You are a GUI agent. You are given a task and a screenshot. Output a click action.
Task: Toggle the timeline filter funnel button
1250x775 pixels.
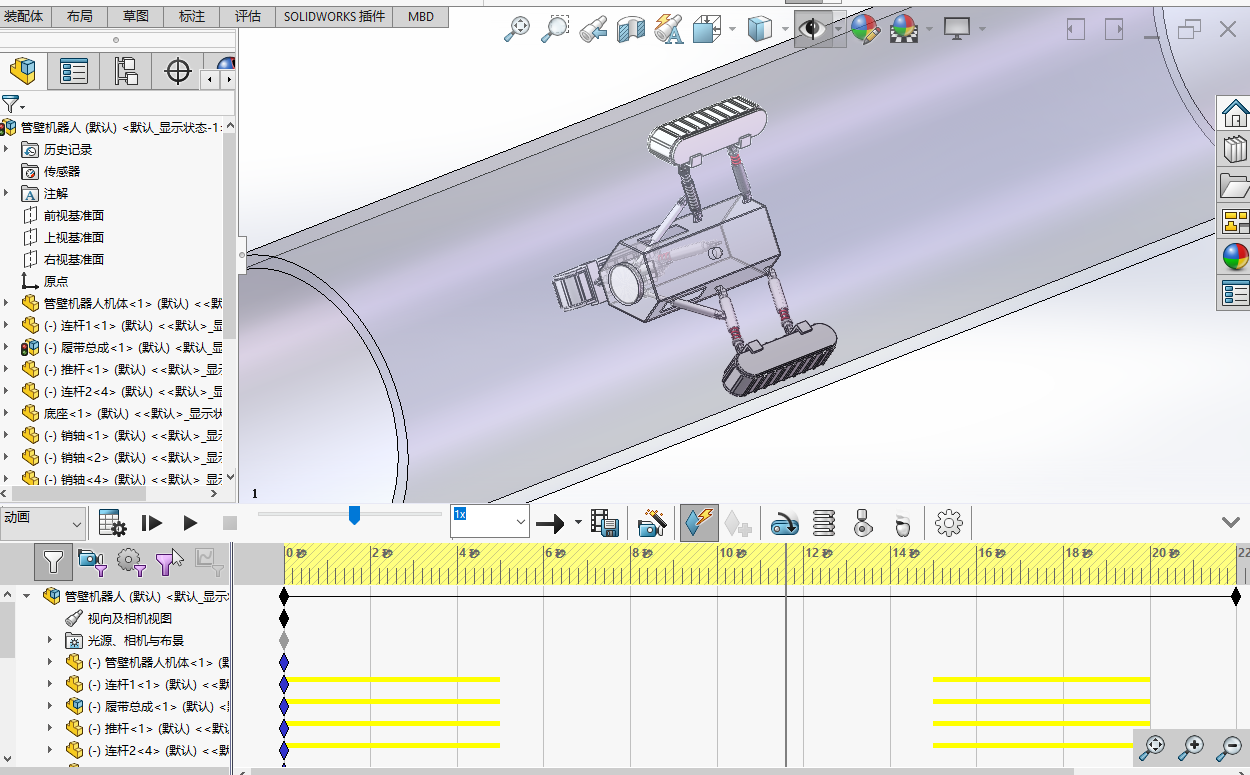53,563
